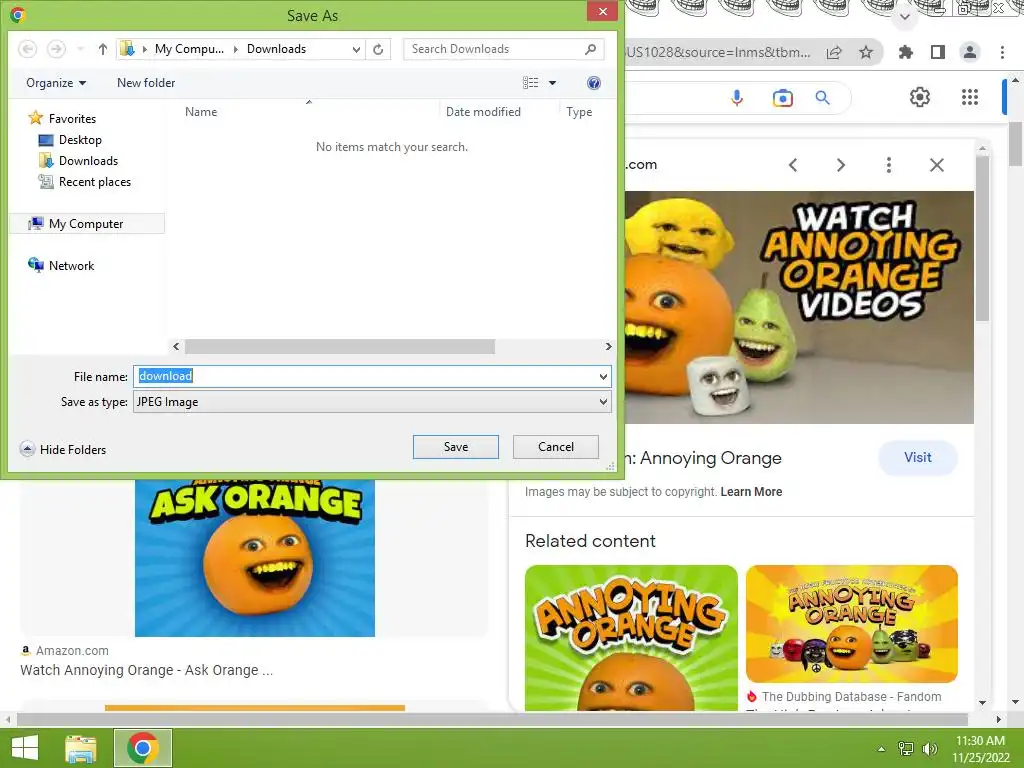
Task: Open Organize dropdown menu
Action: tap(56, 83)
